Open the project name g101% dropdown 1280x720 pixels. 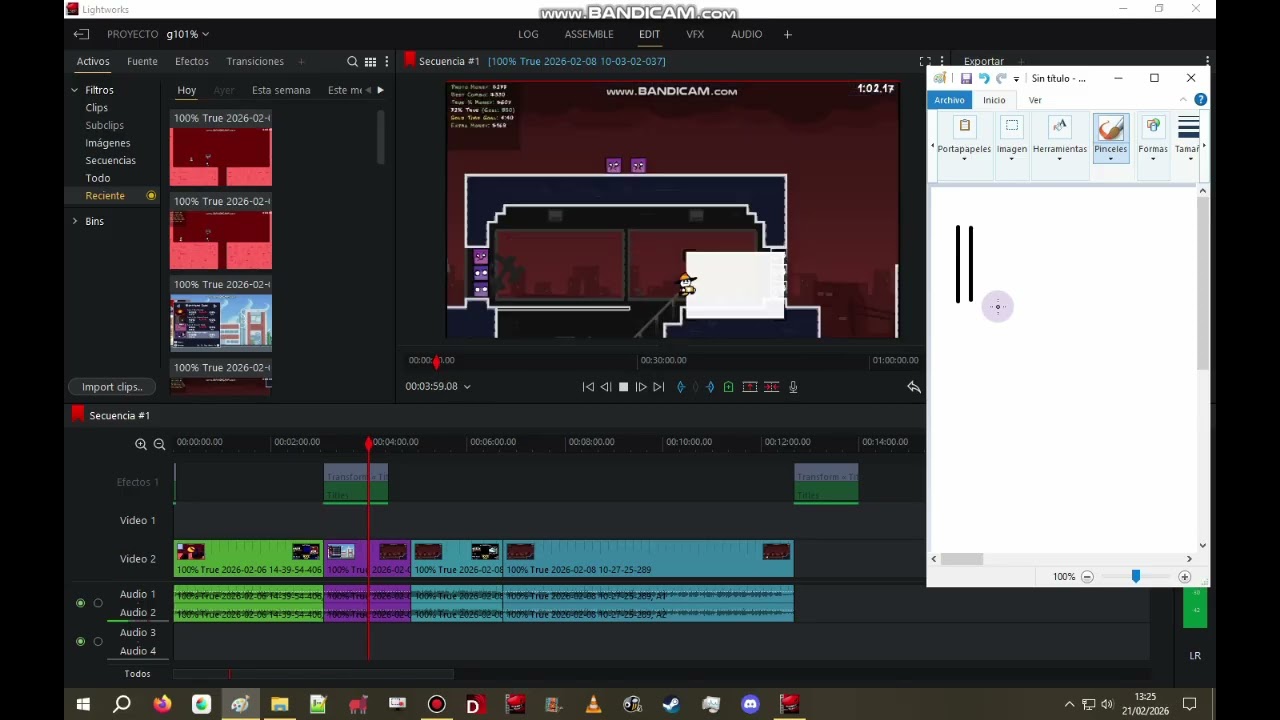point(187,34)
